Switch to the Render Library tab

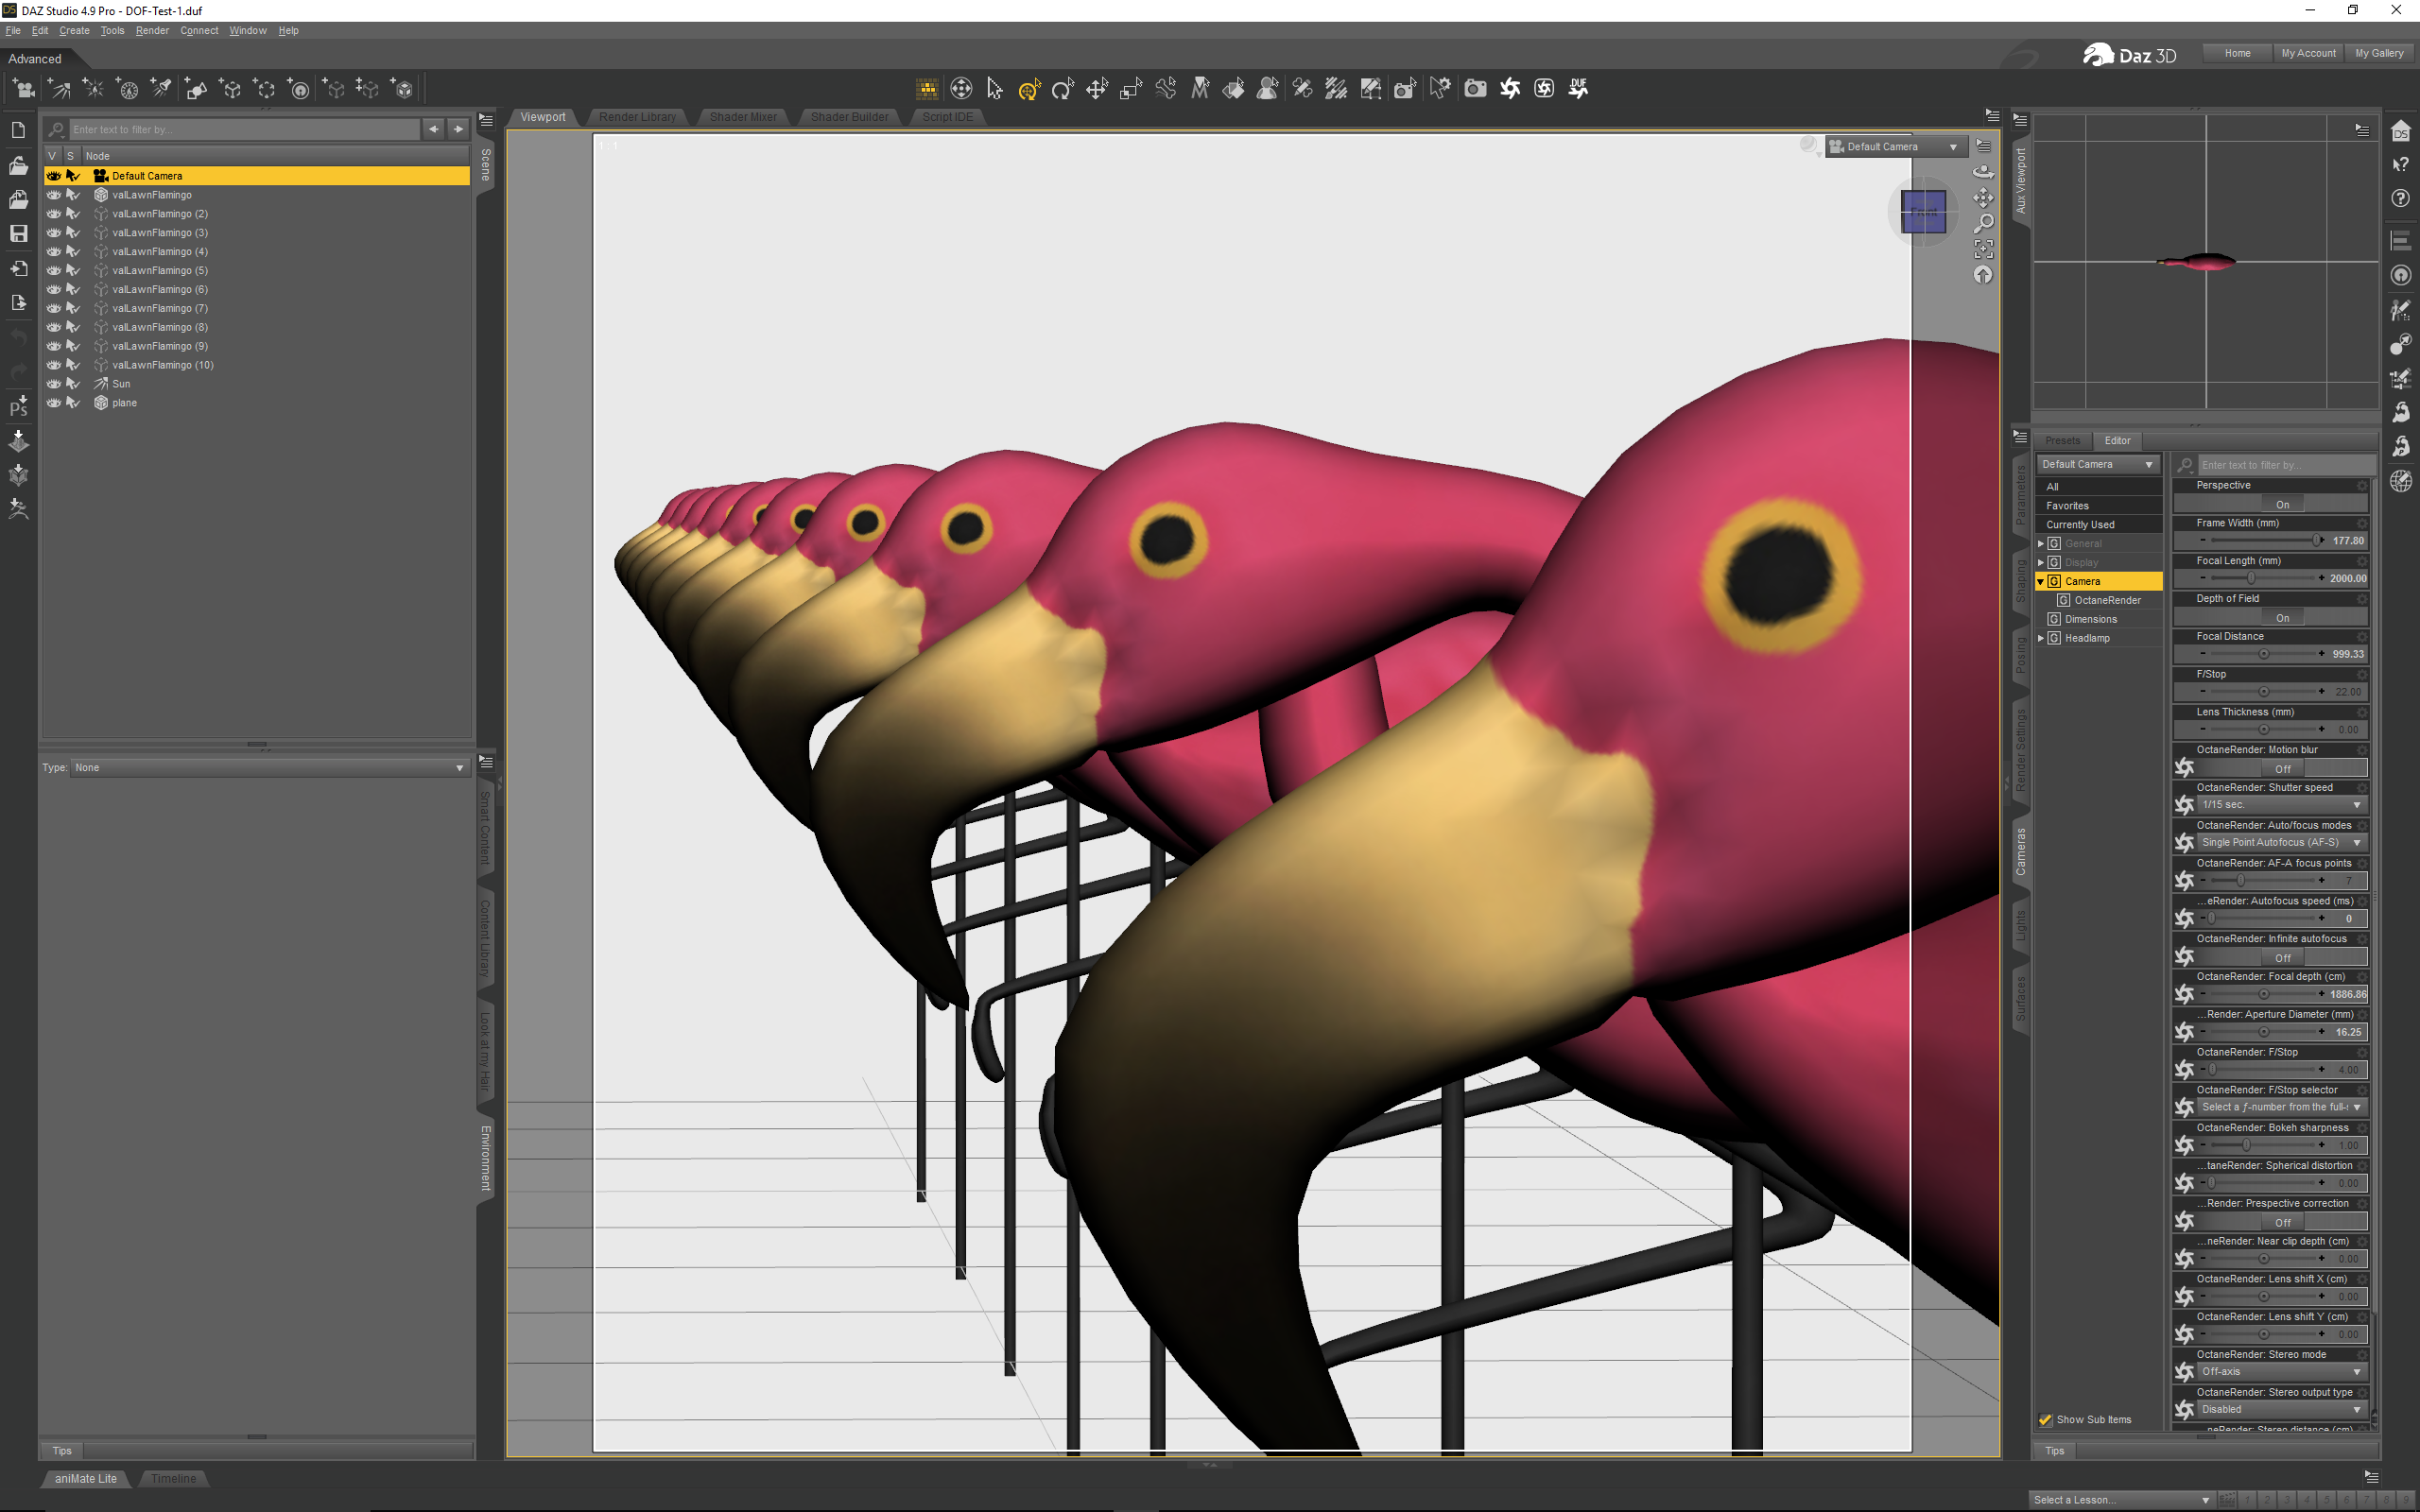pos(637,117)
